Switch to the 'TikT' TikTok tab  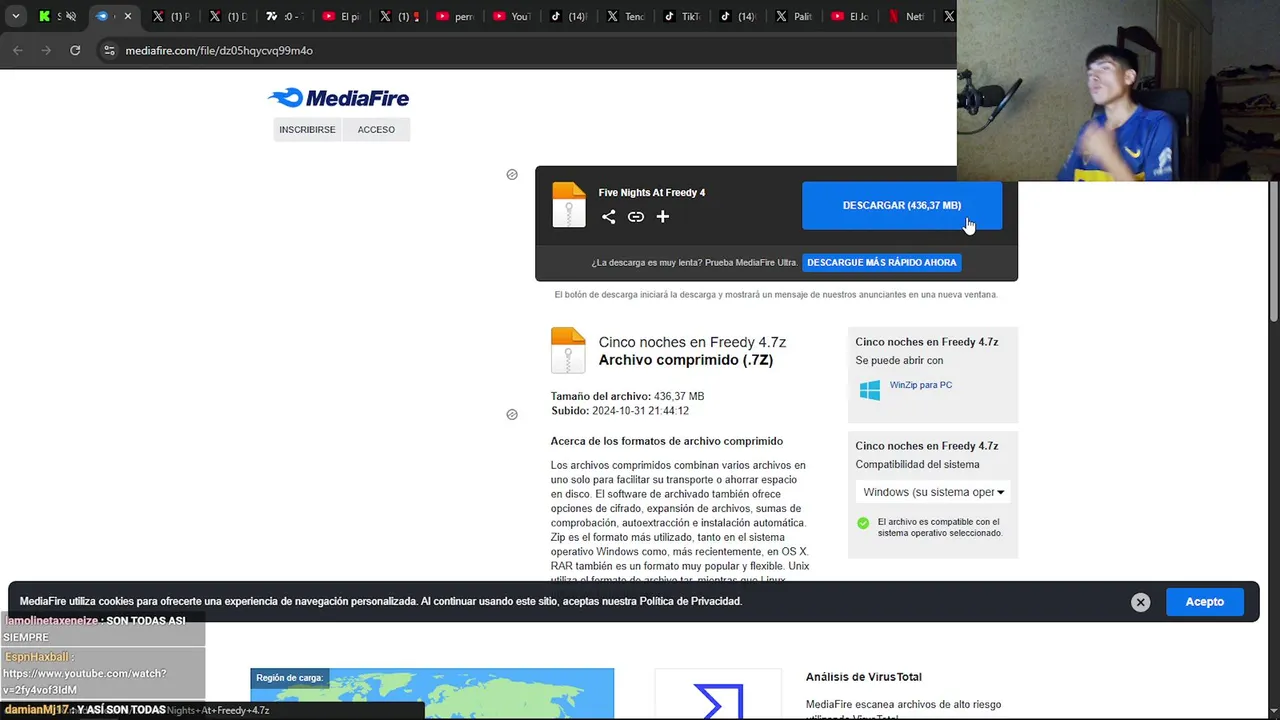click(x=682, y=16)
